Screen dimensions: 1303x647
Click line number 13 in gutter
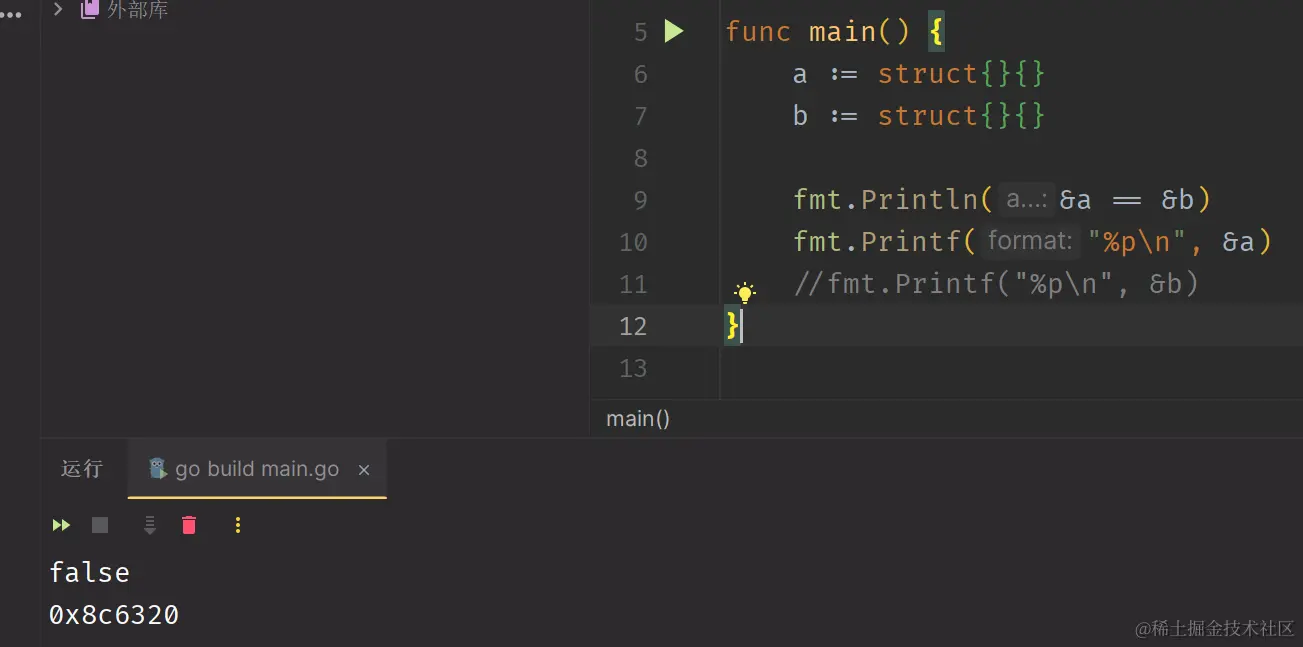[633, 368]
